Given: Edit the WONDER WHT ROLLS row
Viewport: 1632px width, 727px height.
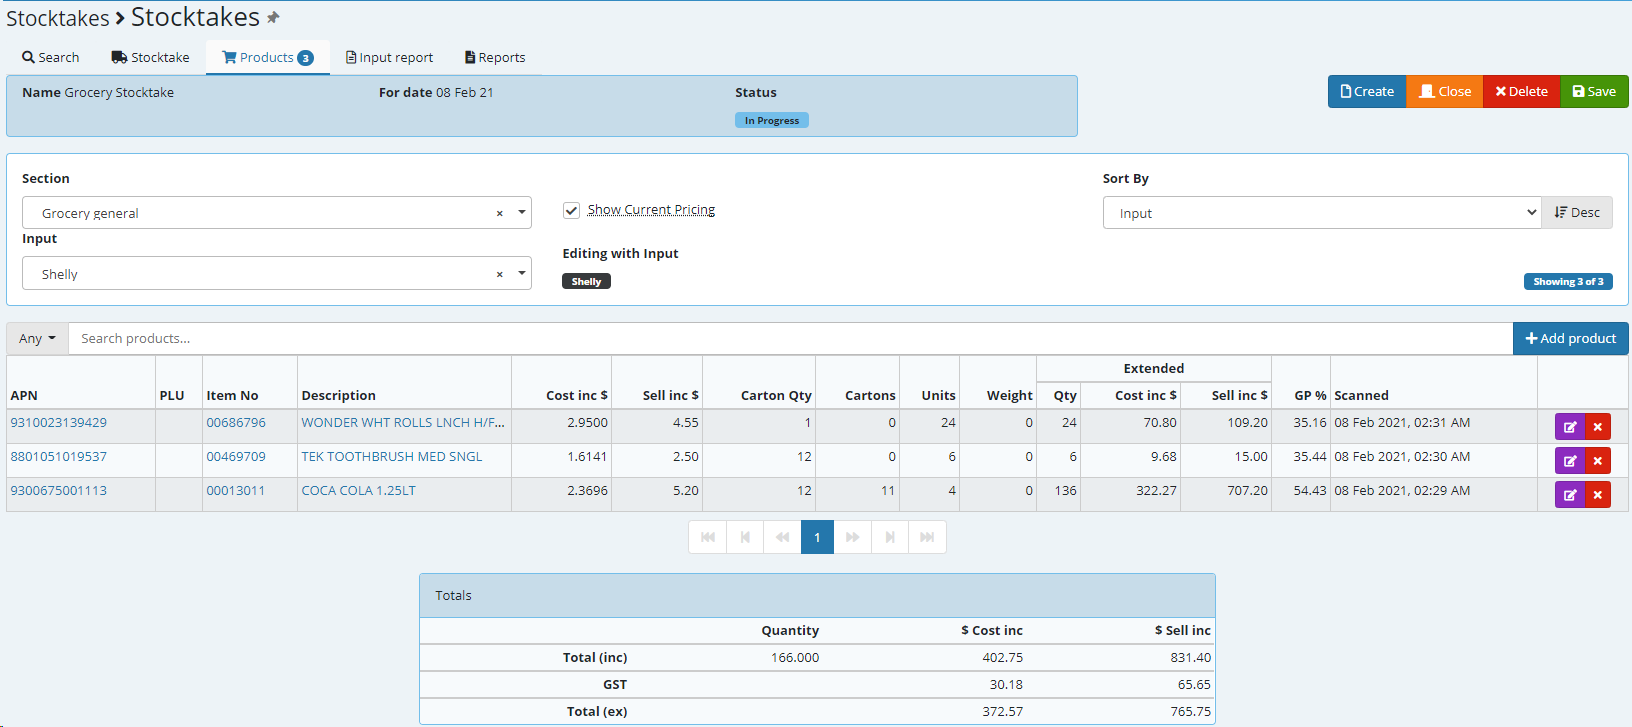Looking at the screenshot, I should [x=1570, y=427].
